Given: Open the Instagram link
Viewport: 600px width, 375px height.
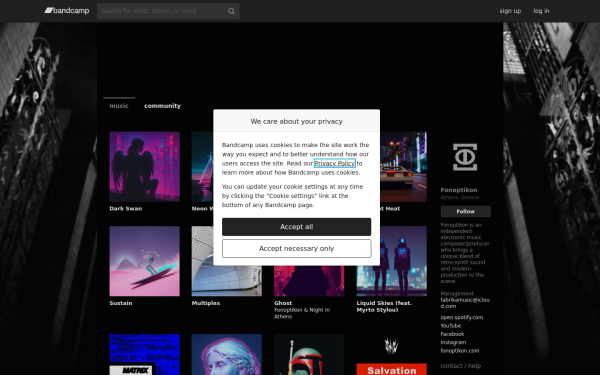Looking at the screenshot, I should pos(453,342).
